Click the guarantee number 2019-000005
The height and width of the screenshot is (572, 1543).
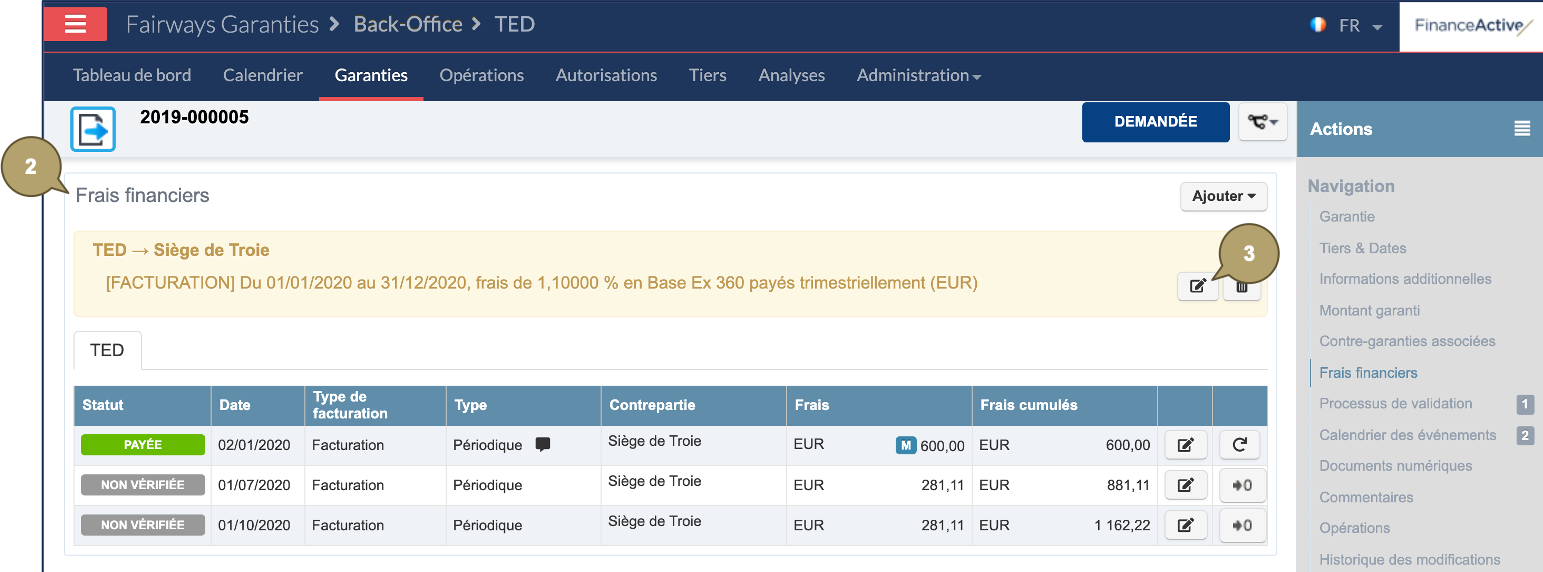click(x=194, y=117)
